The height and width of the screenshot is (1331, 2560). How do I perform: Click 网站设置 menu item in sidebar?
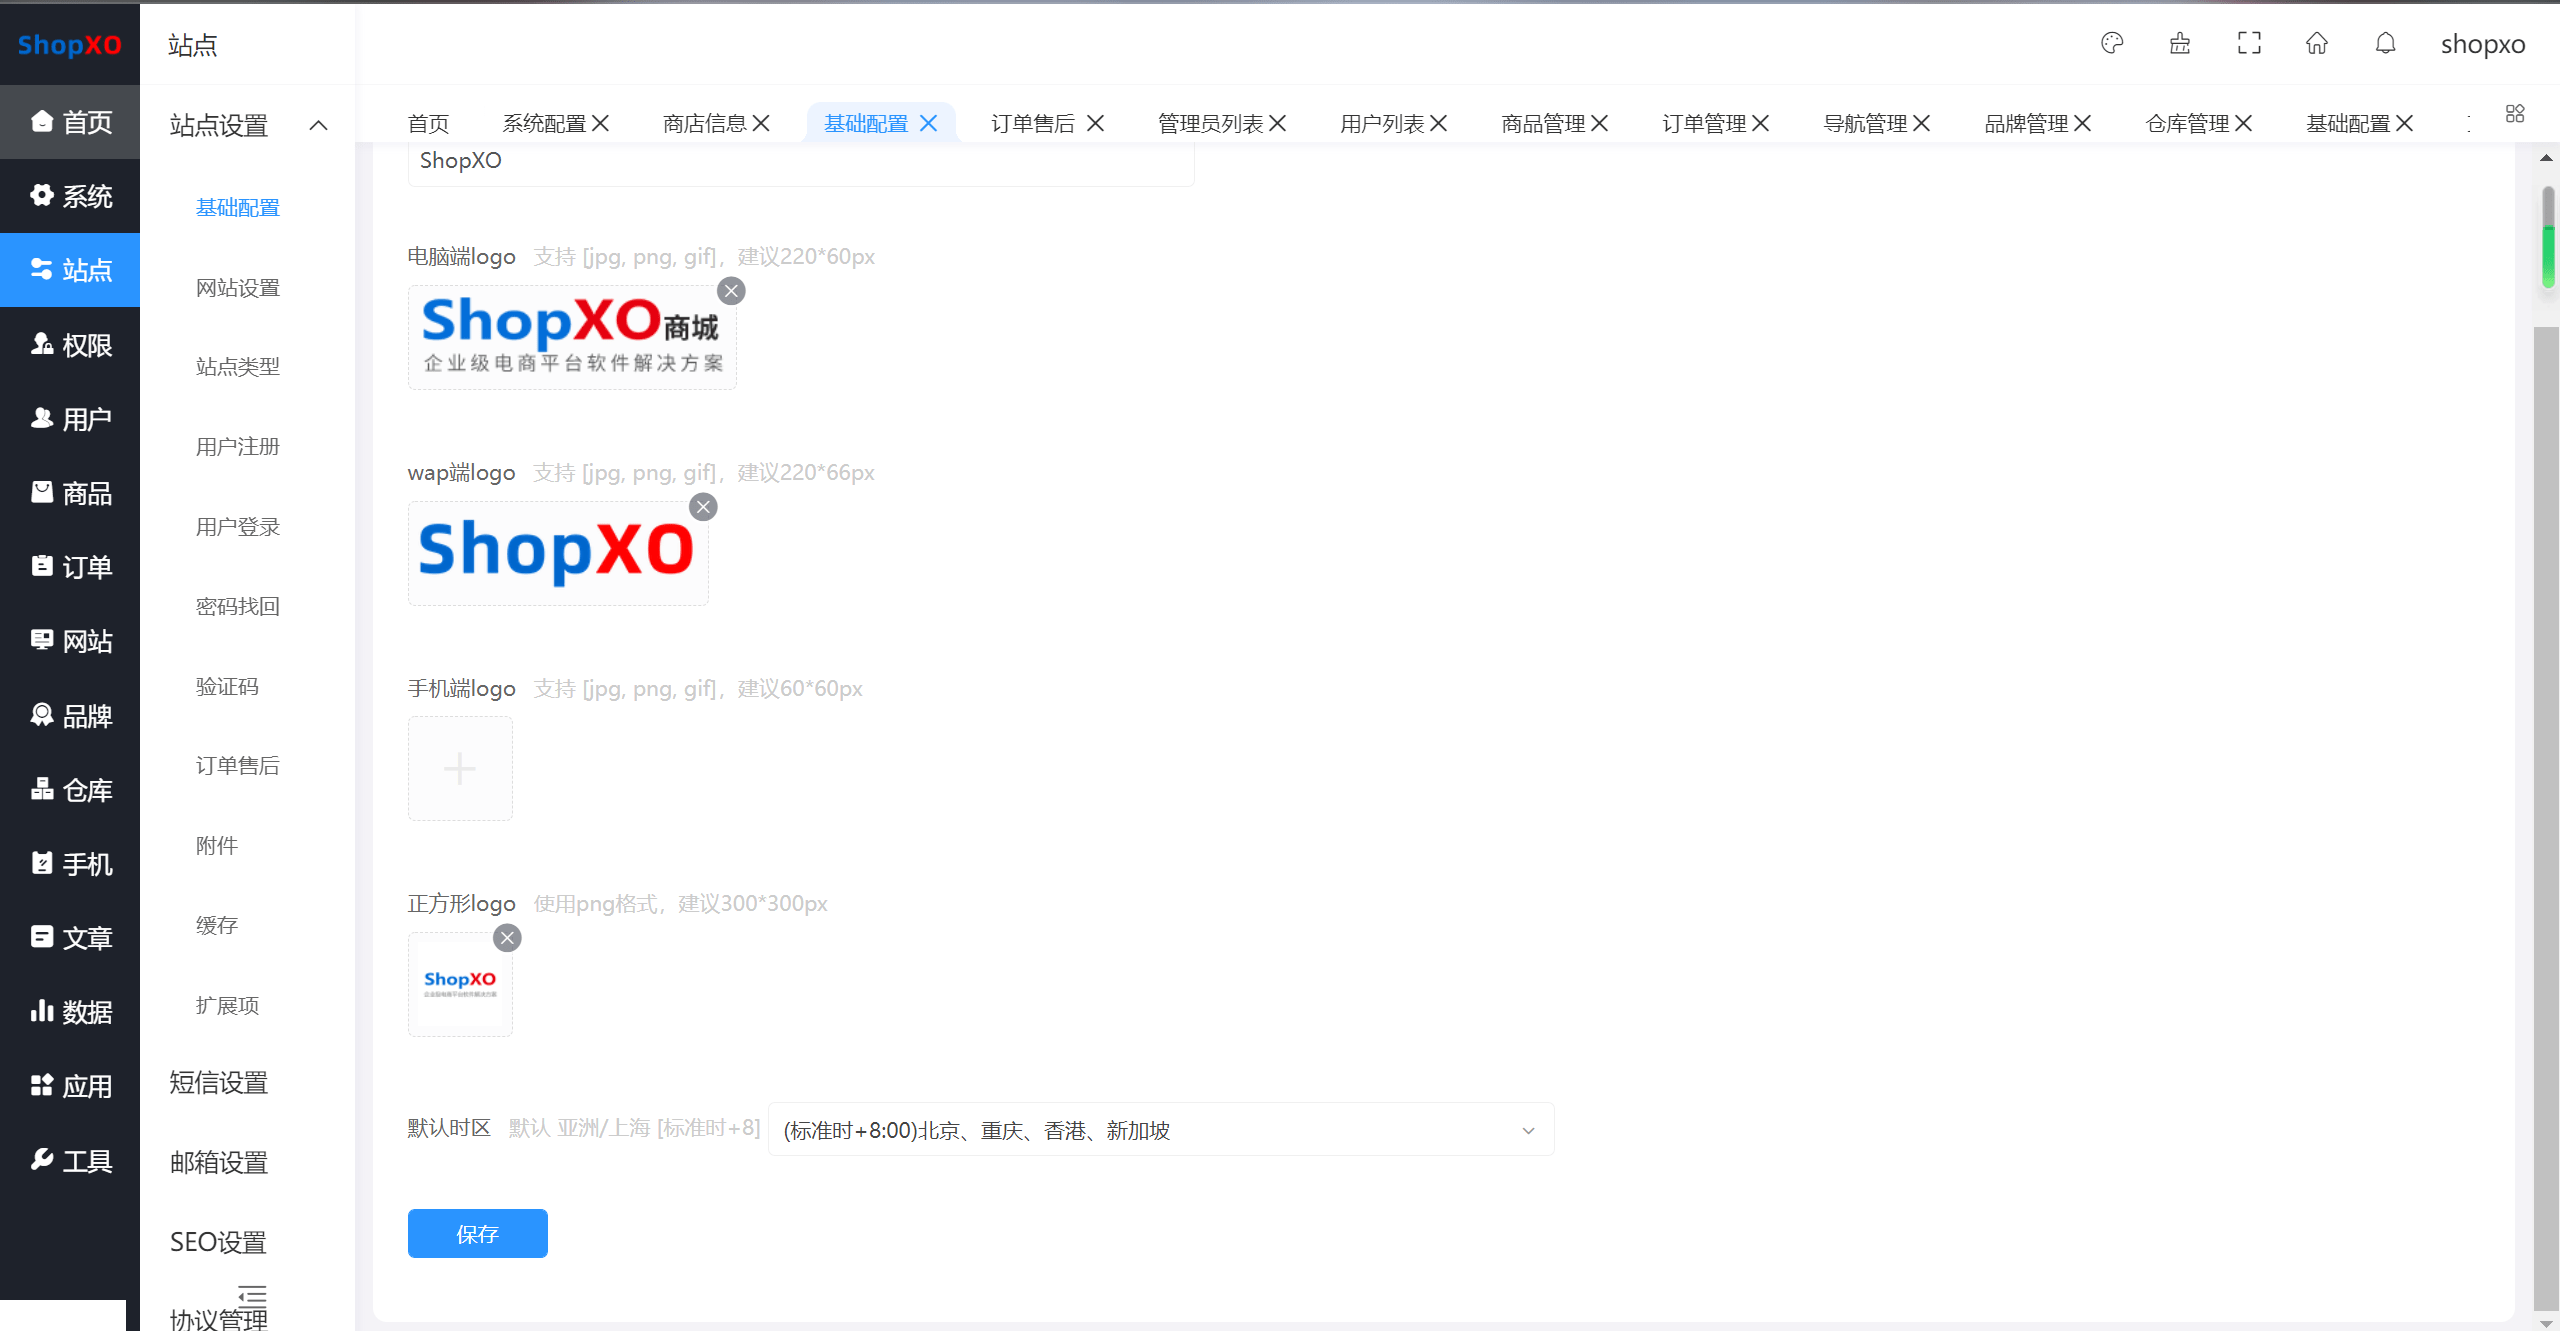point(239,286)
